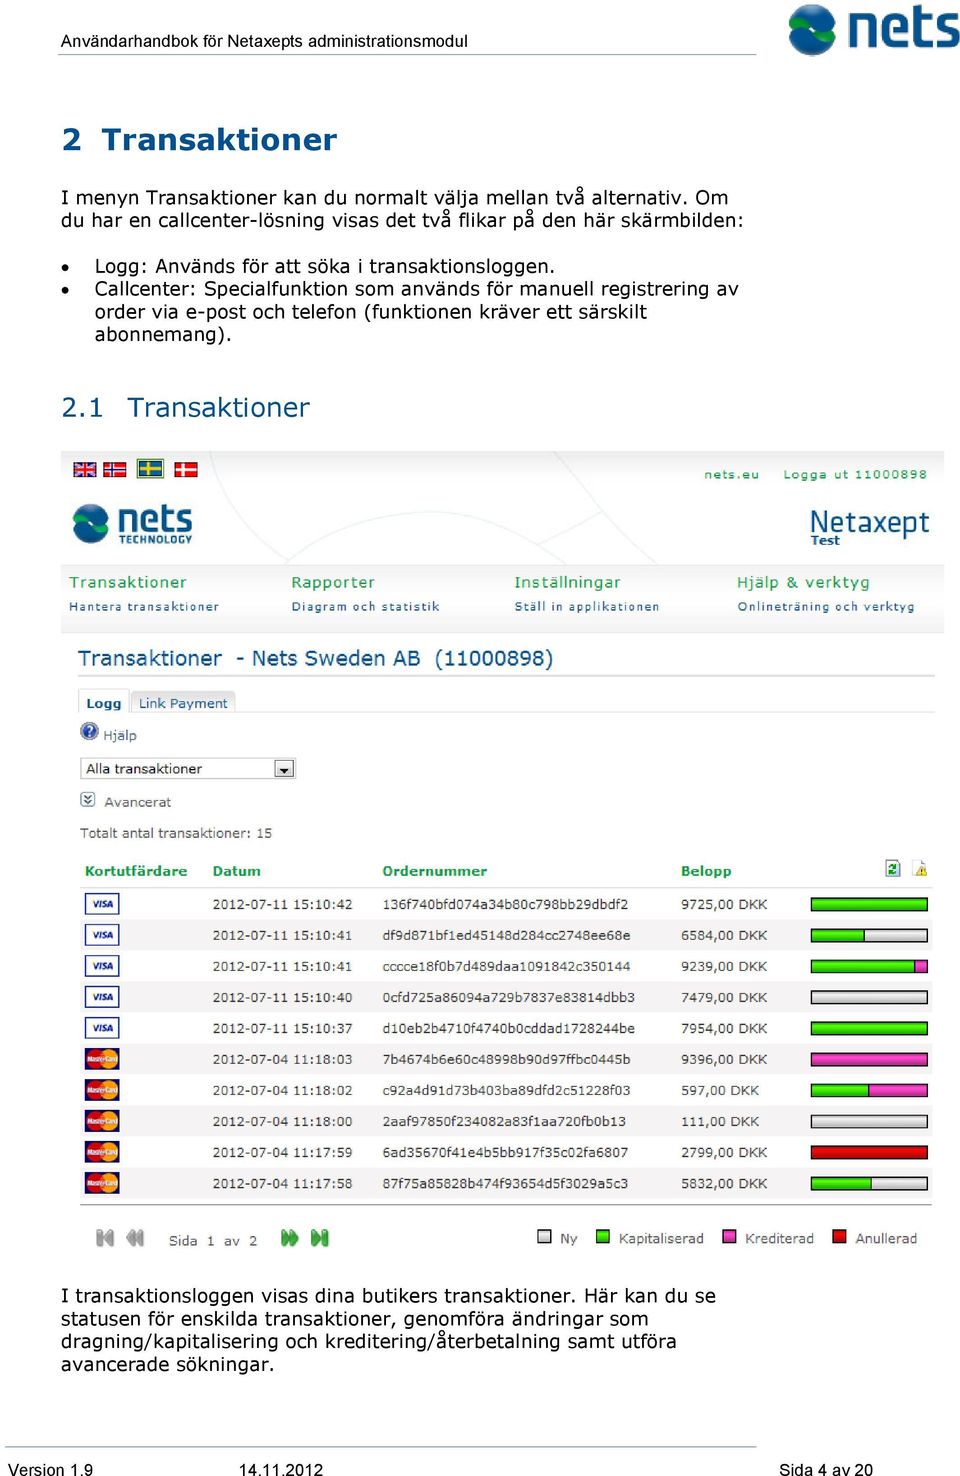Click MasterCard icon for the 9396,00 DKK row
The image size is (960, 1476).
click(102, 1059)
